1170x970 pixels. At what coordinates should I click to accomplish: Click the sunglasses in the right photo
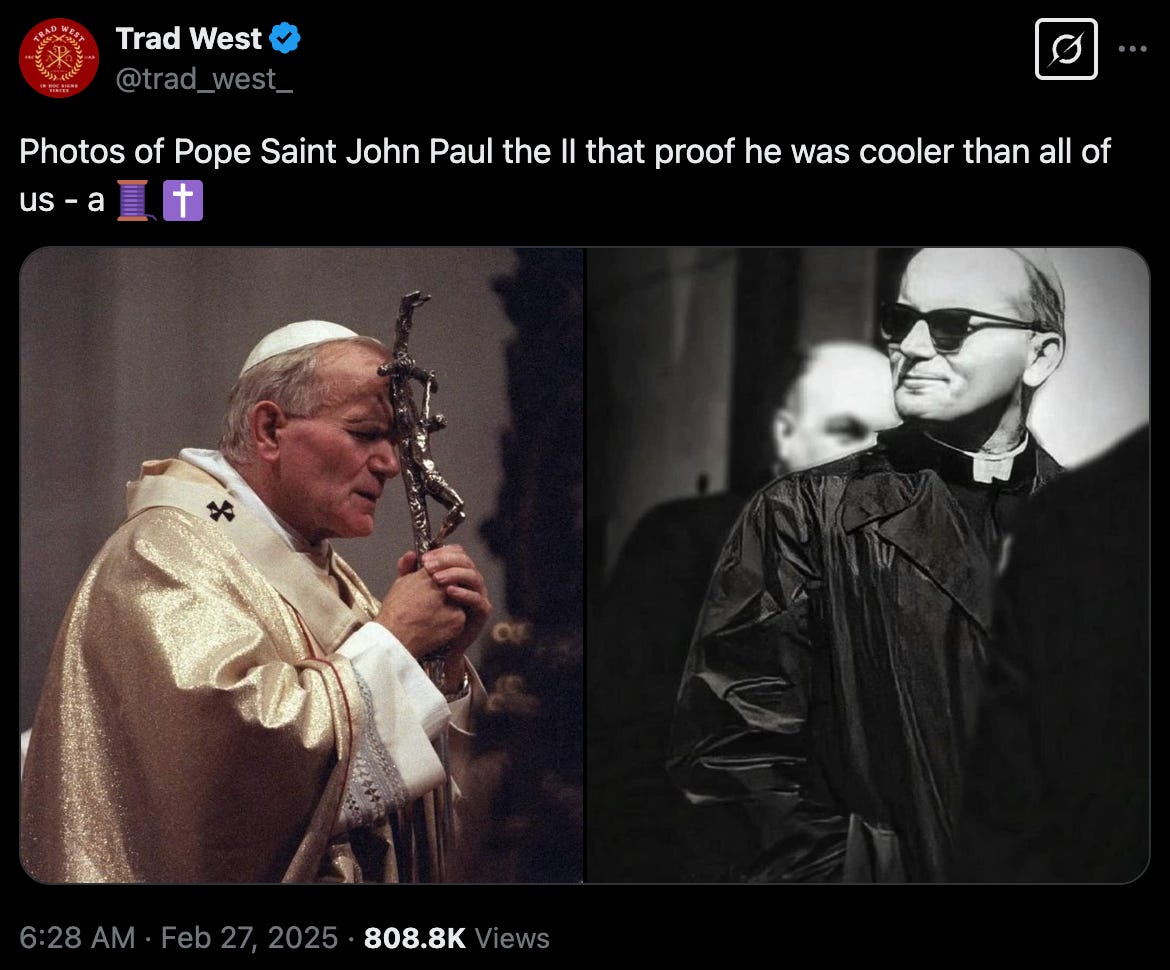pyautogui.click(x=957, y=325)
